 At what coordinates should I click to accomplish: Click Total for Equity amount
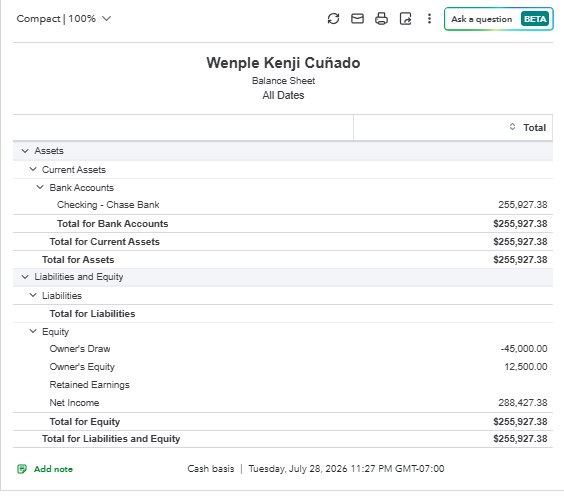tap(520, 421)
